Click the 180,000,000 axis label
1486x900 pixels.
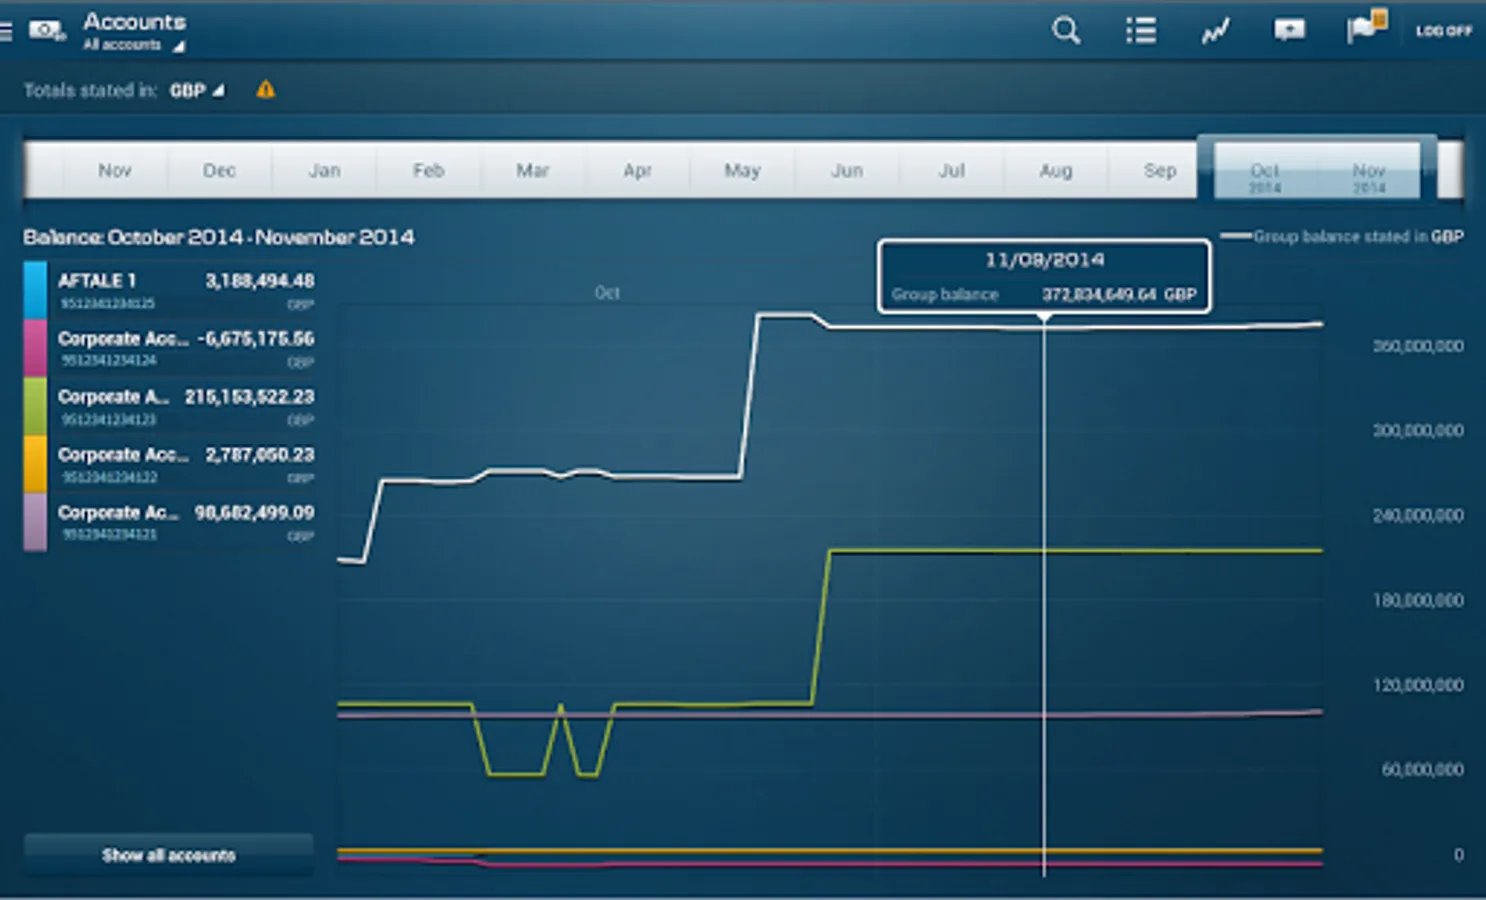(1418, 600)
